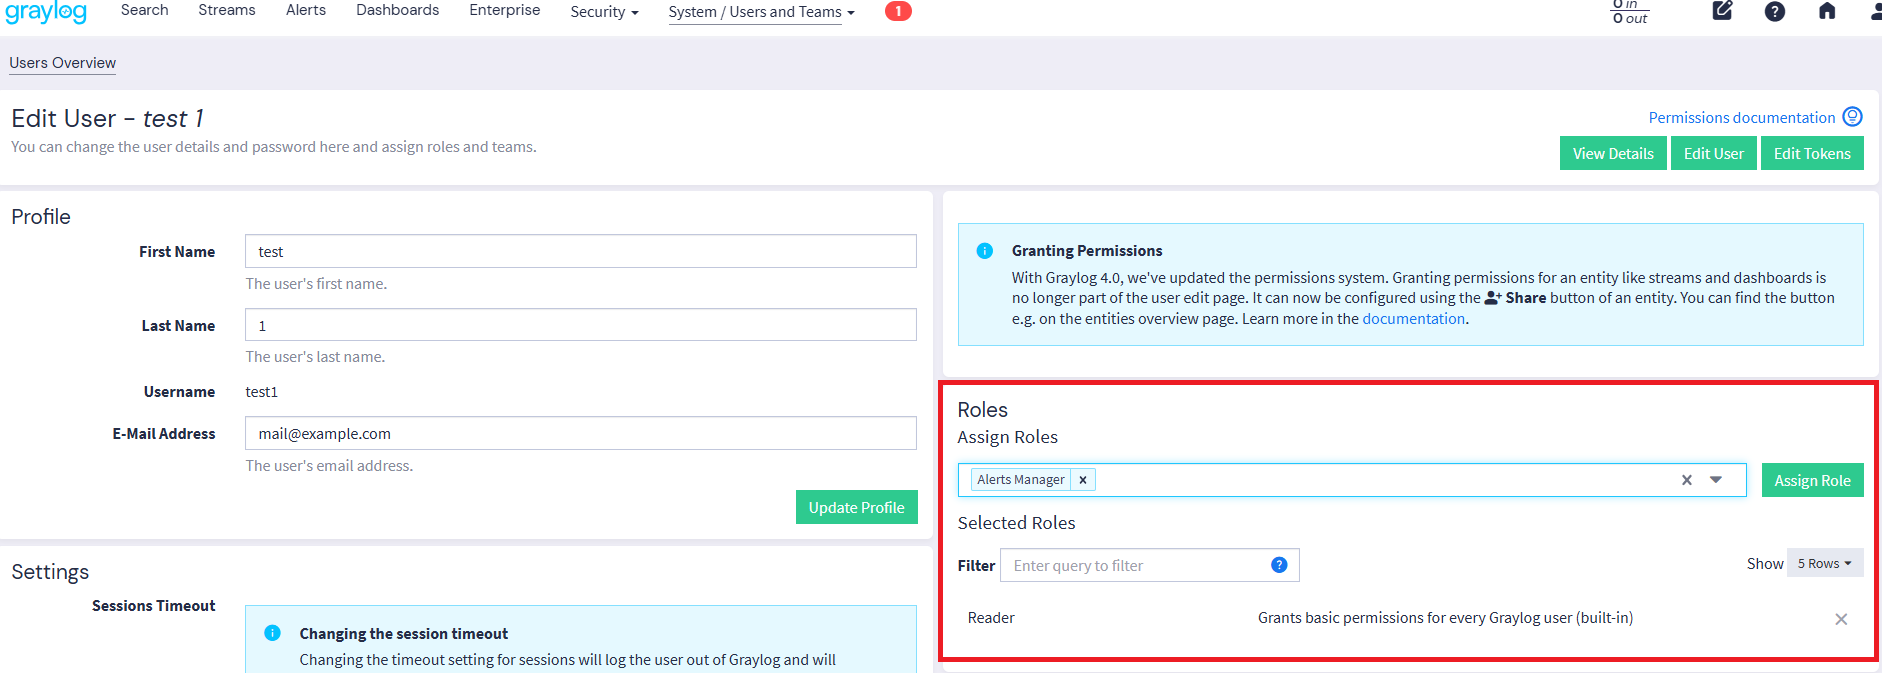Screen dimensions: 1882x673
Task: Open the Streams menu item
Action: [x=227, y=10]
